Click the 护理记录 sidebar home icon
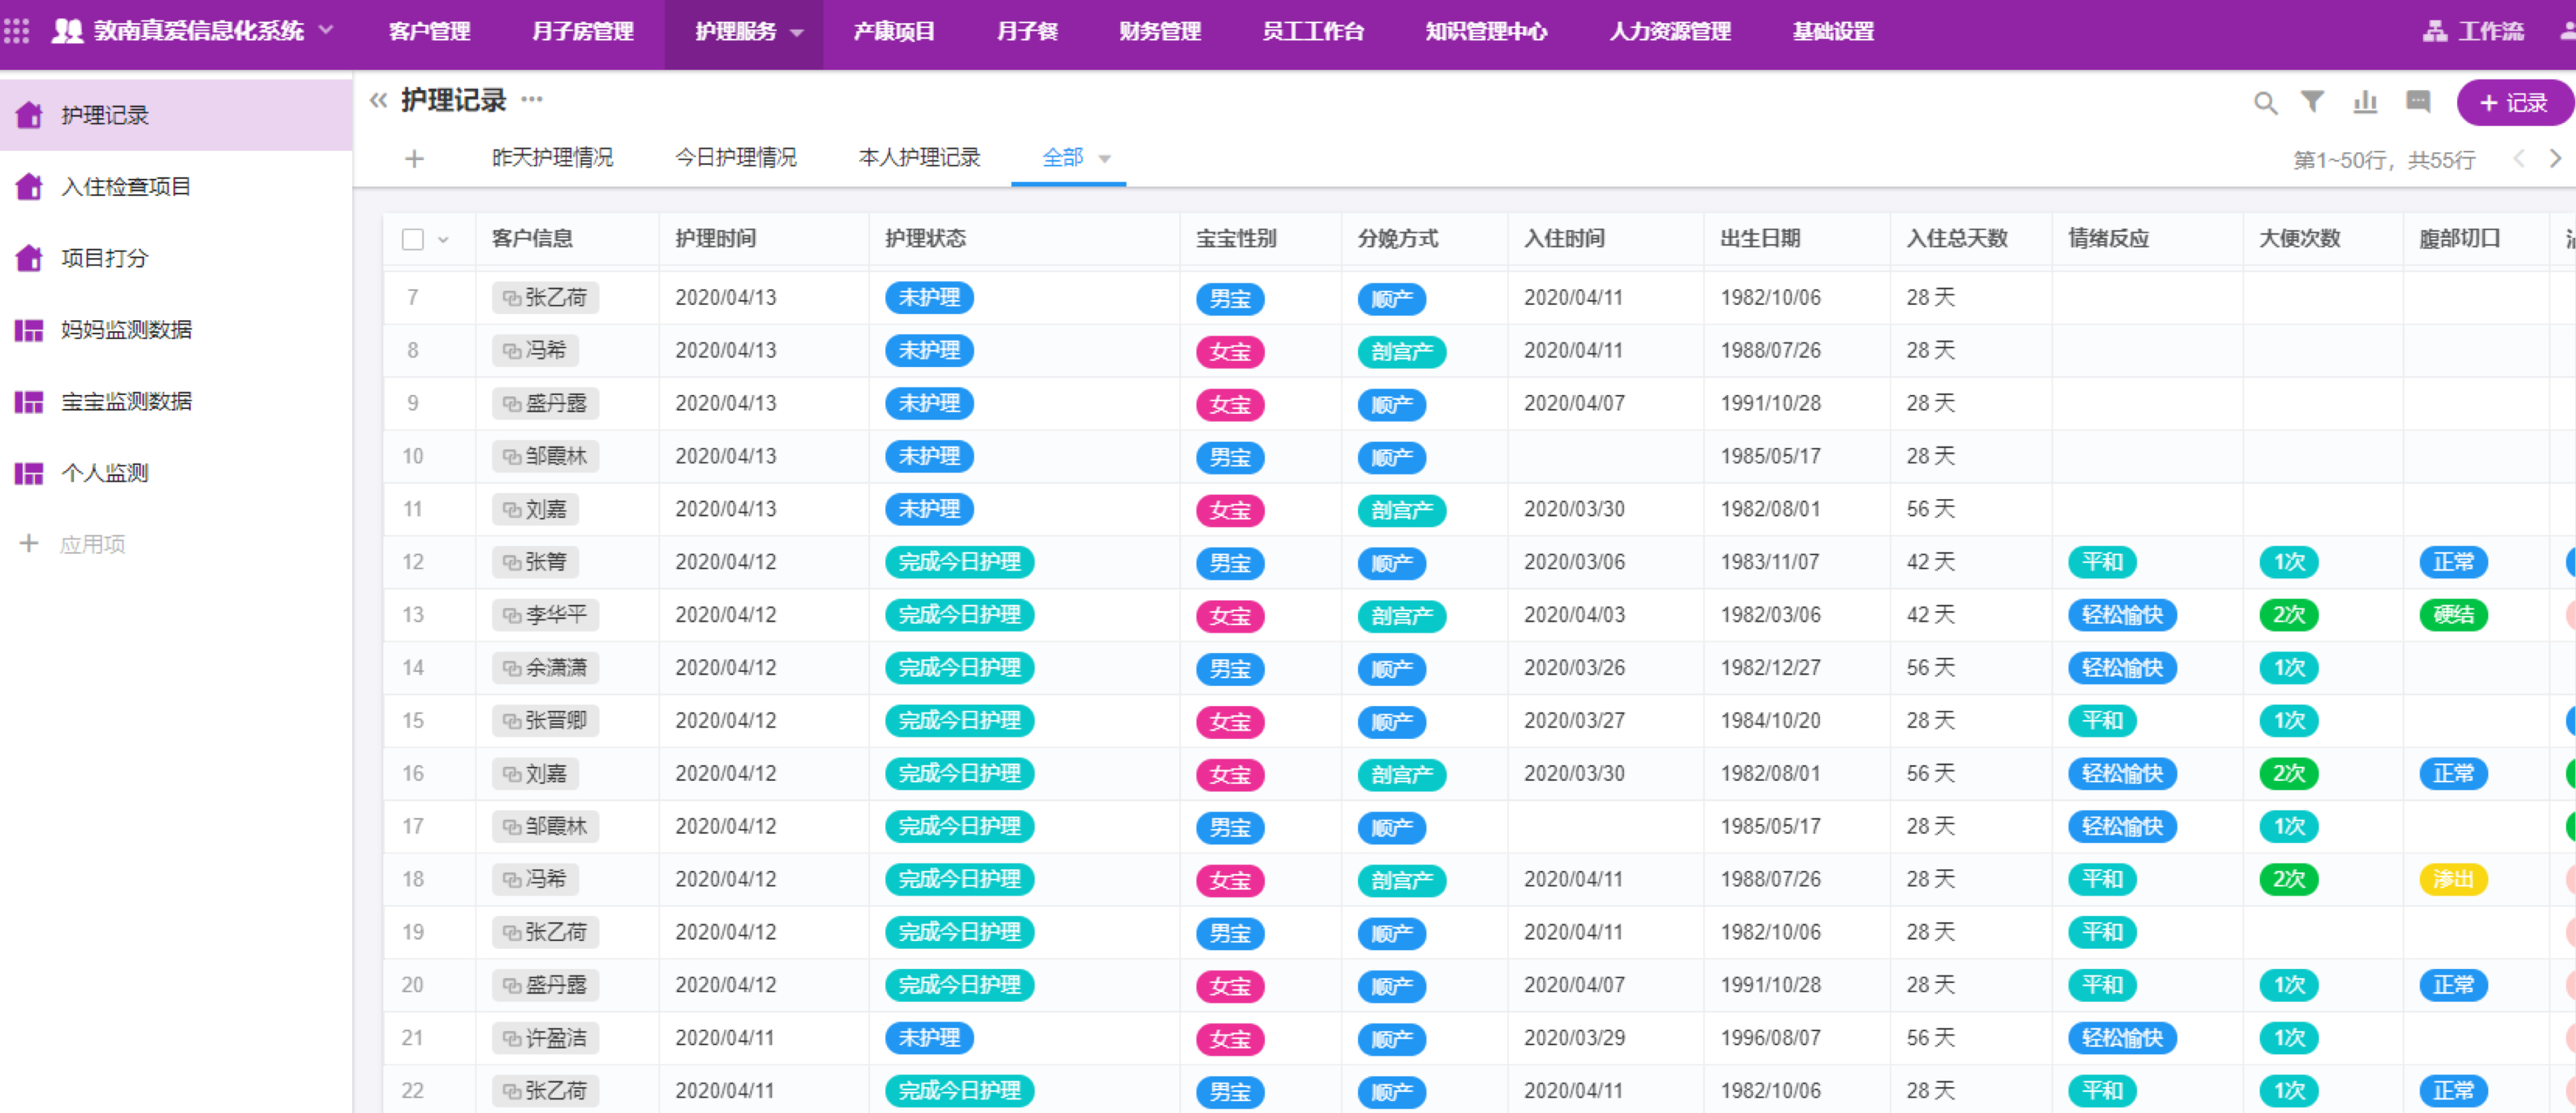This screenshot has width=2576, height=1113. (x=29, y=115)
